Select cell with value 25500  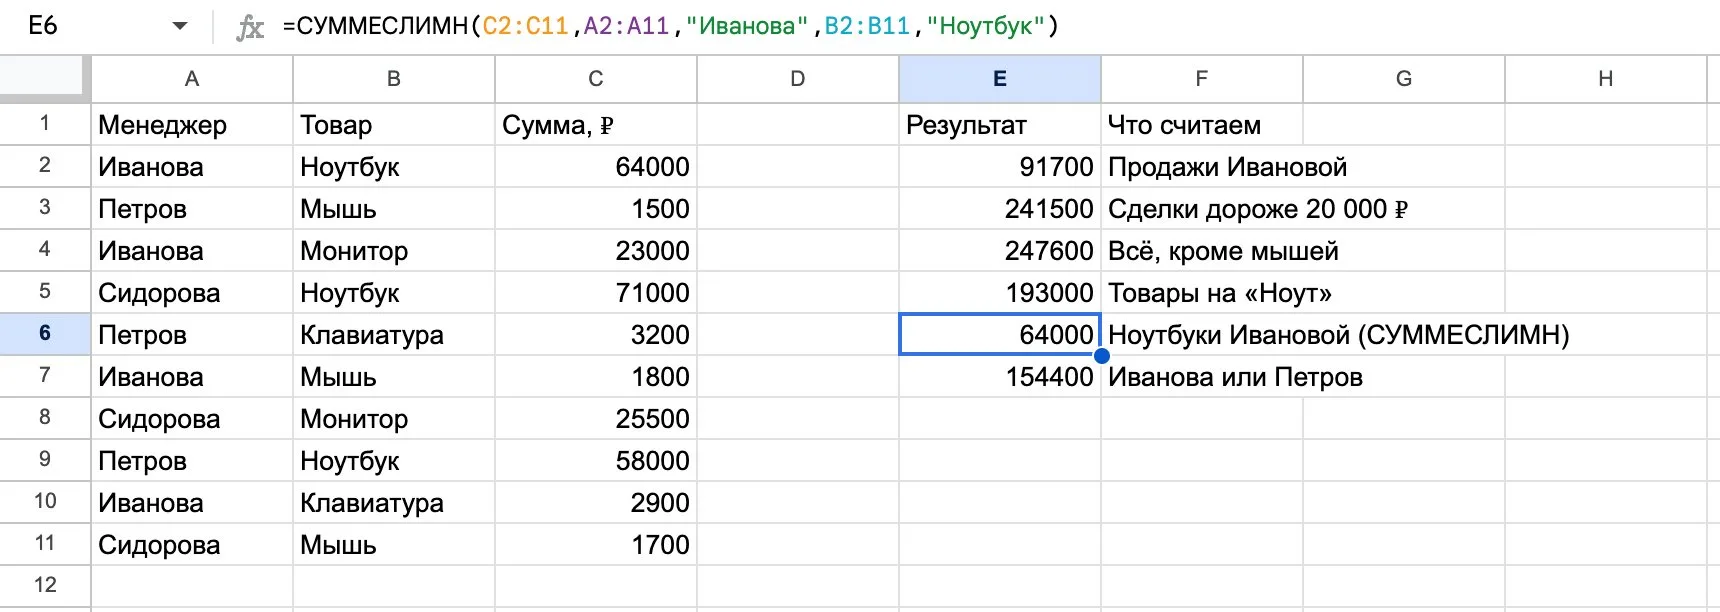click(596, 419)
